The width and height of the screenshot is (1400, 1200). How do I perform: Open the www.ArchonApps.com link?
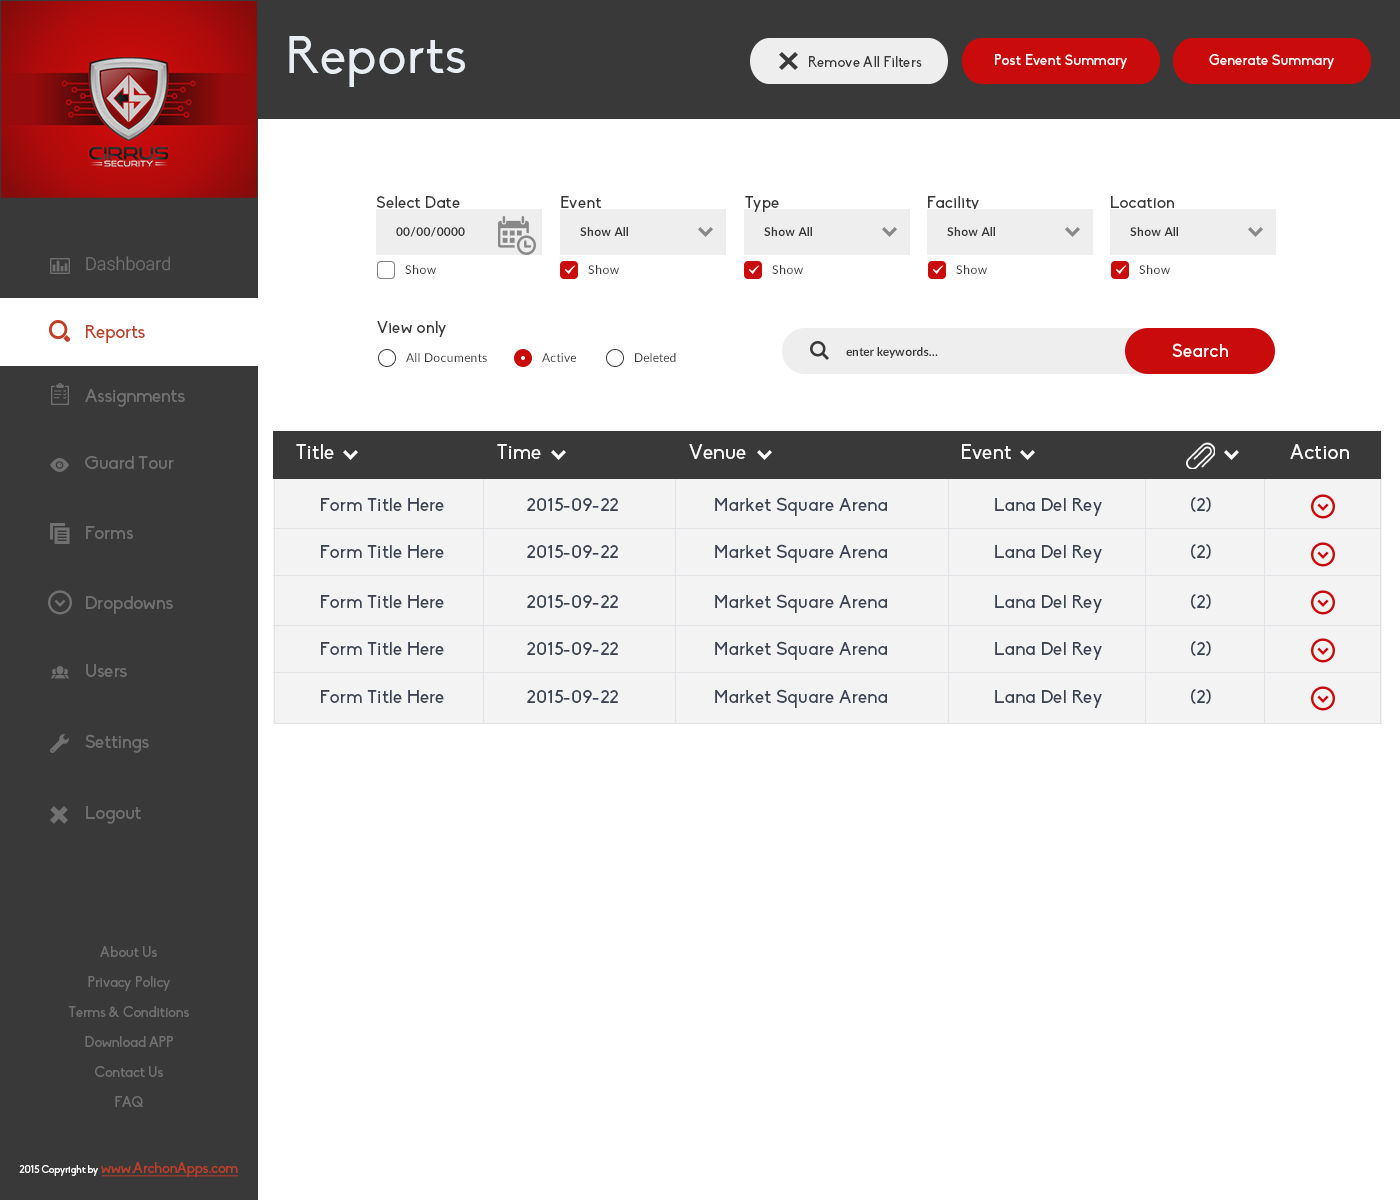point(169,1168)
